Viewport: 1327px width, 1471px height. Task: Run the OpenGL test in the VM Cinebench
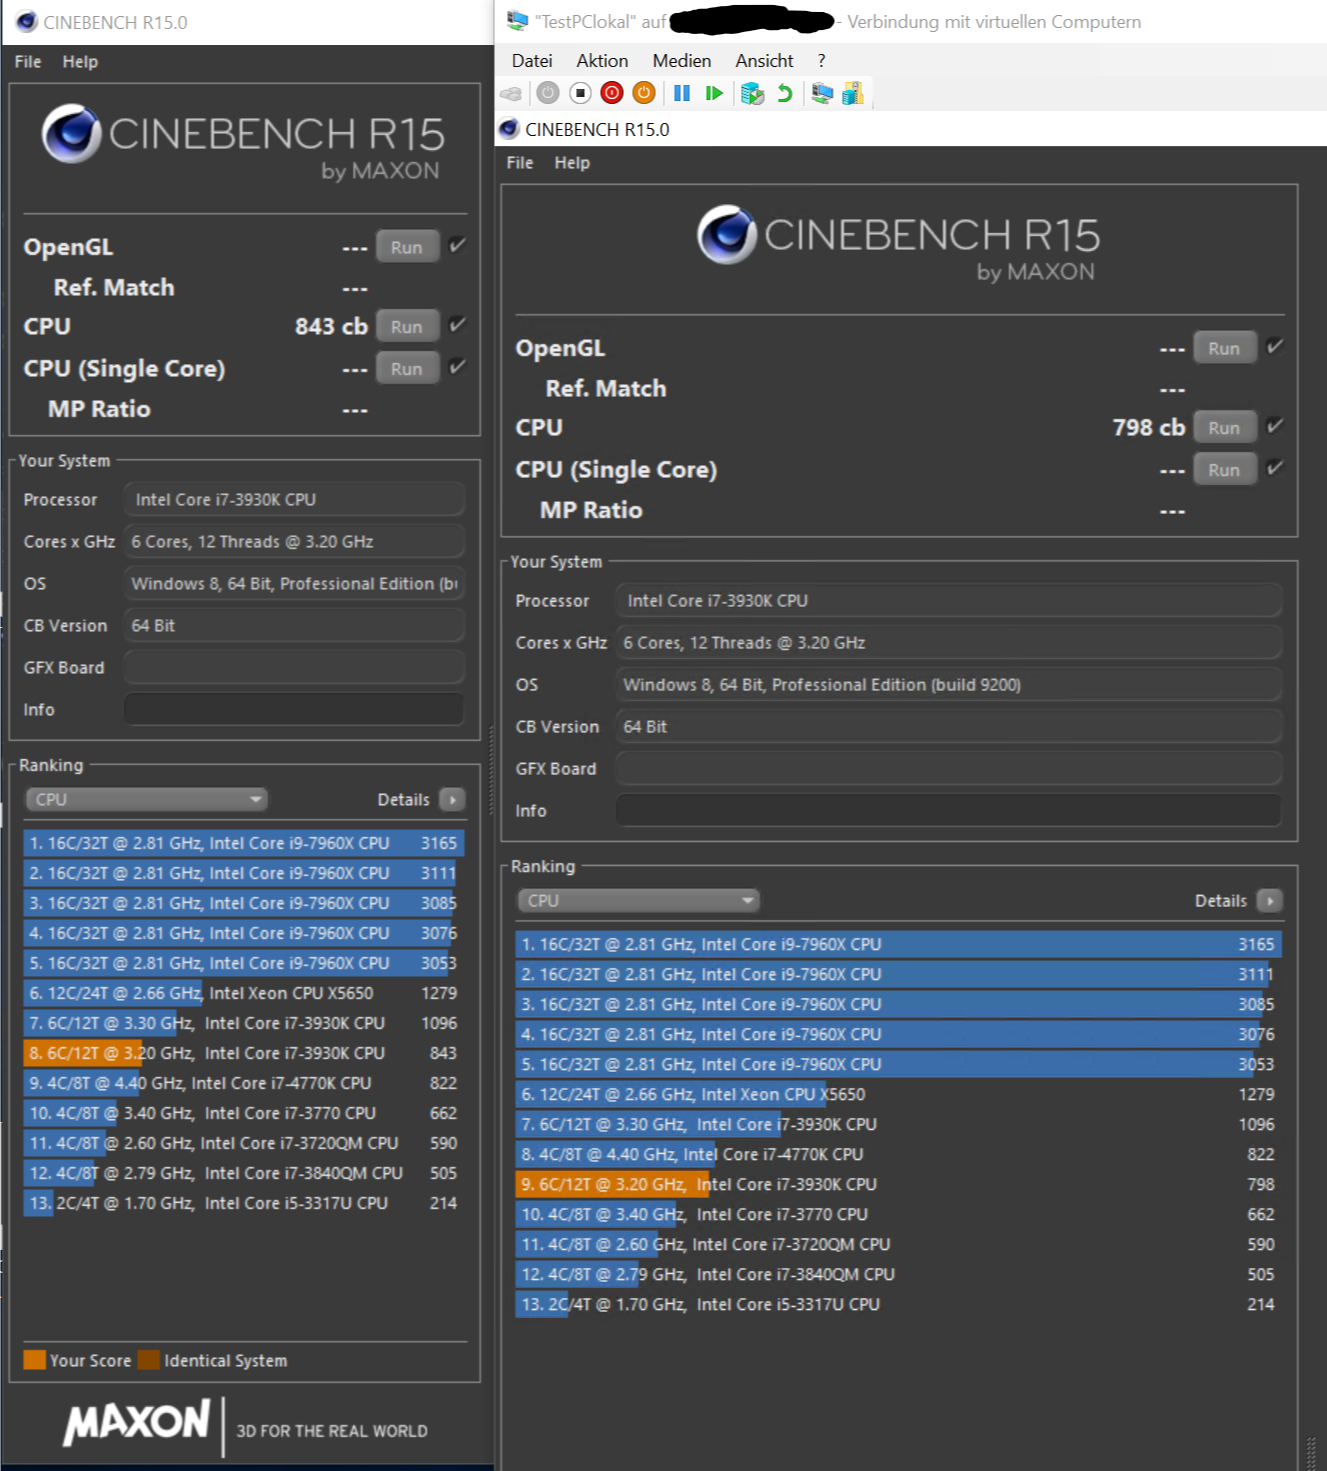[1224, 348]
